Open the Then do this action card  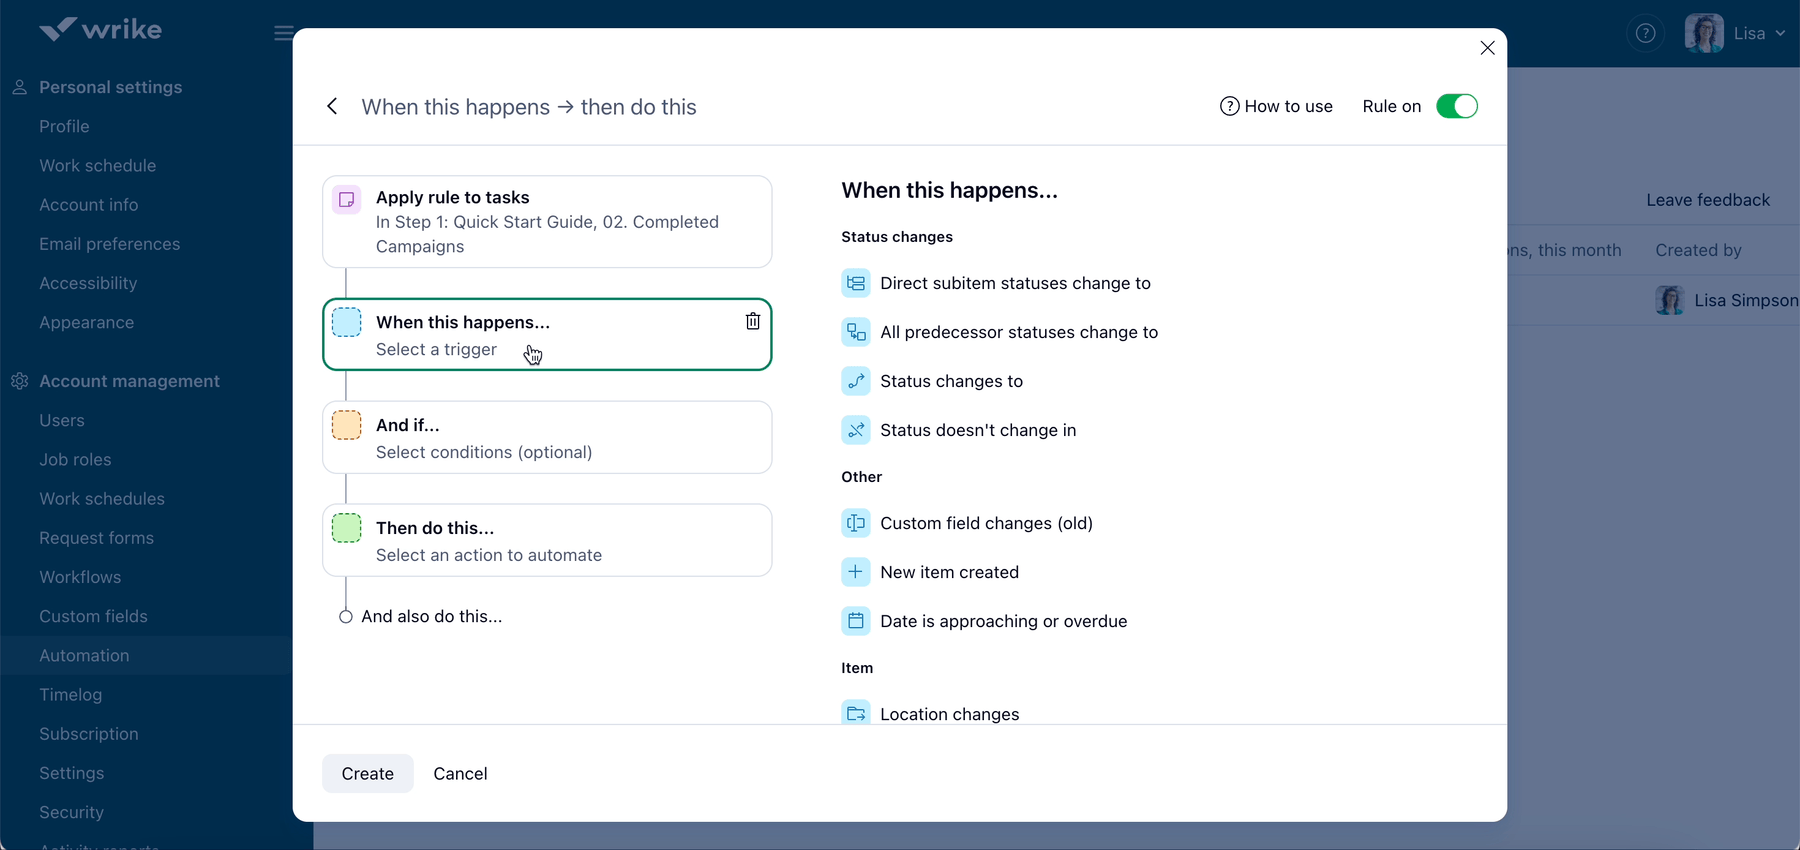(x=547, y=541)
